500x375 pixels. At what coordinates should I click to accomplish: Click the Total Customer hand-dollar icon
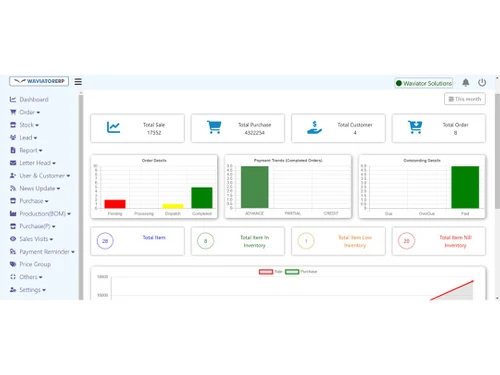pyautogui.click(x=314, y=128)
